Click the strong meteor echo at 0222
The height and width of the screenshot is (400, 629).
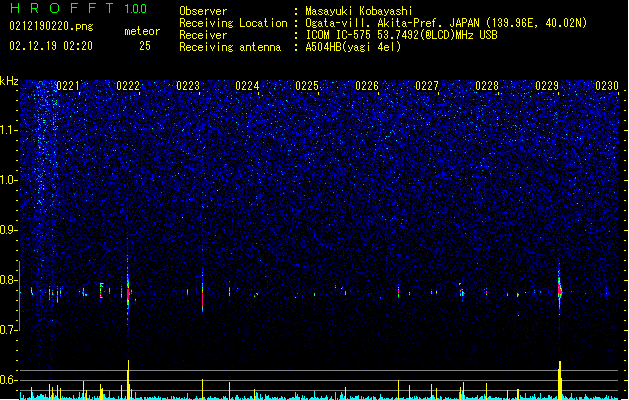pos(128,290)
